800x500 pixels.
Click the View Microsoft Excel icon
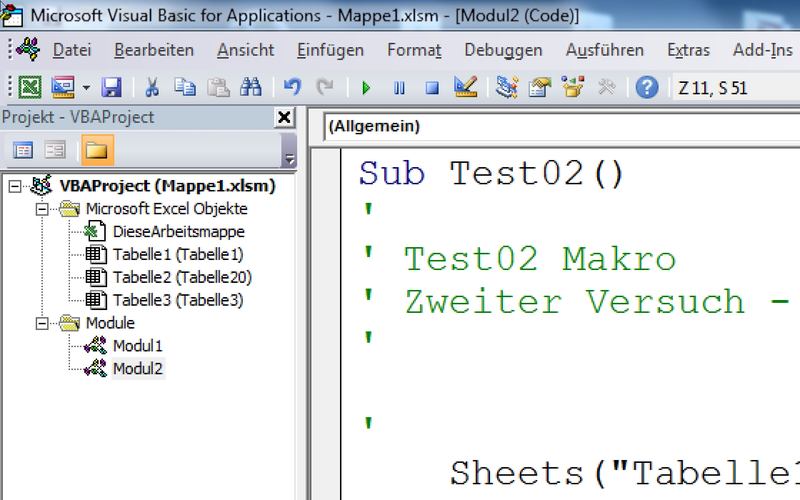point(31,87)
